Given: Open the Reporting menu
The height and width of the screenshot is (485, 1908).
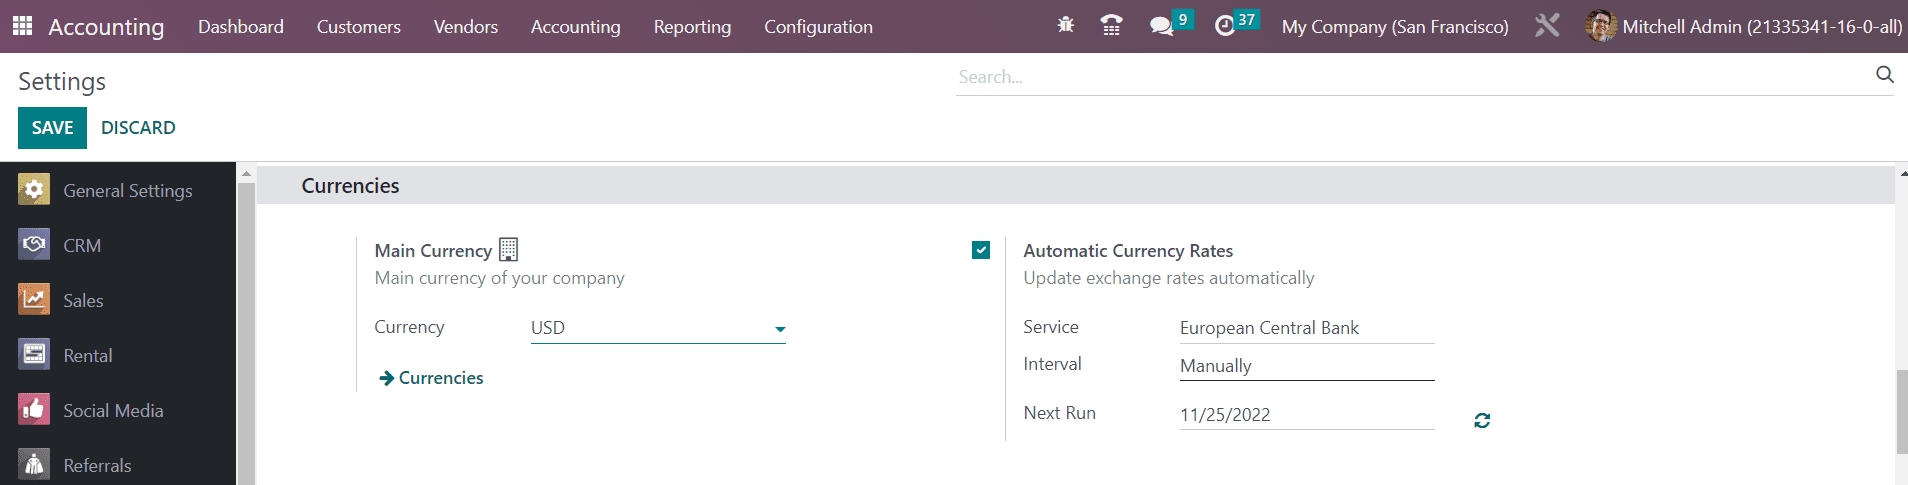Looking at the screenshot, I should pyautogui.click(x=692, y=27).
